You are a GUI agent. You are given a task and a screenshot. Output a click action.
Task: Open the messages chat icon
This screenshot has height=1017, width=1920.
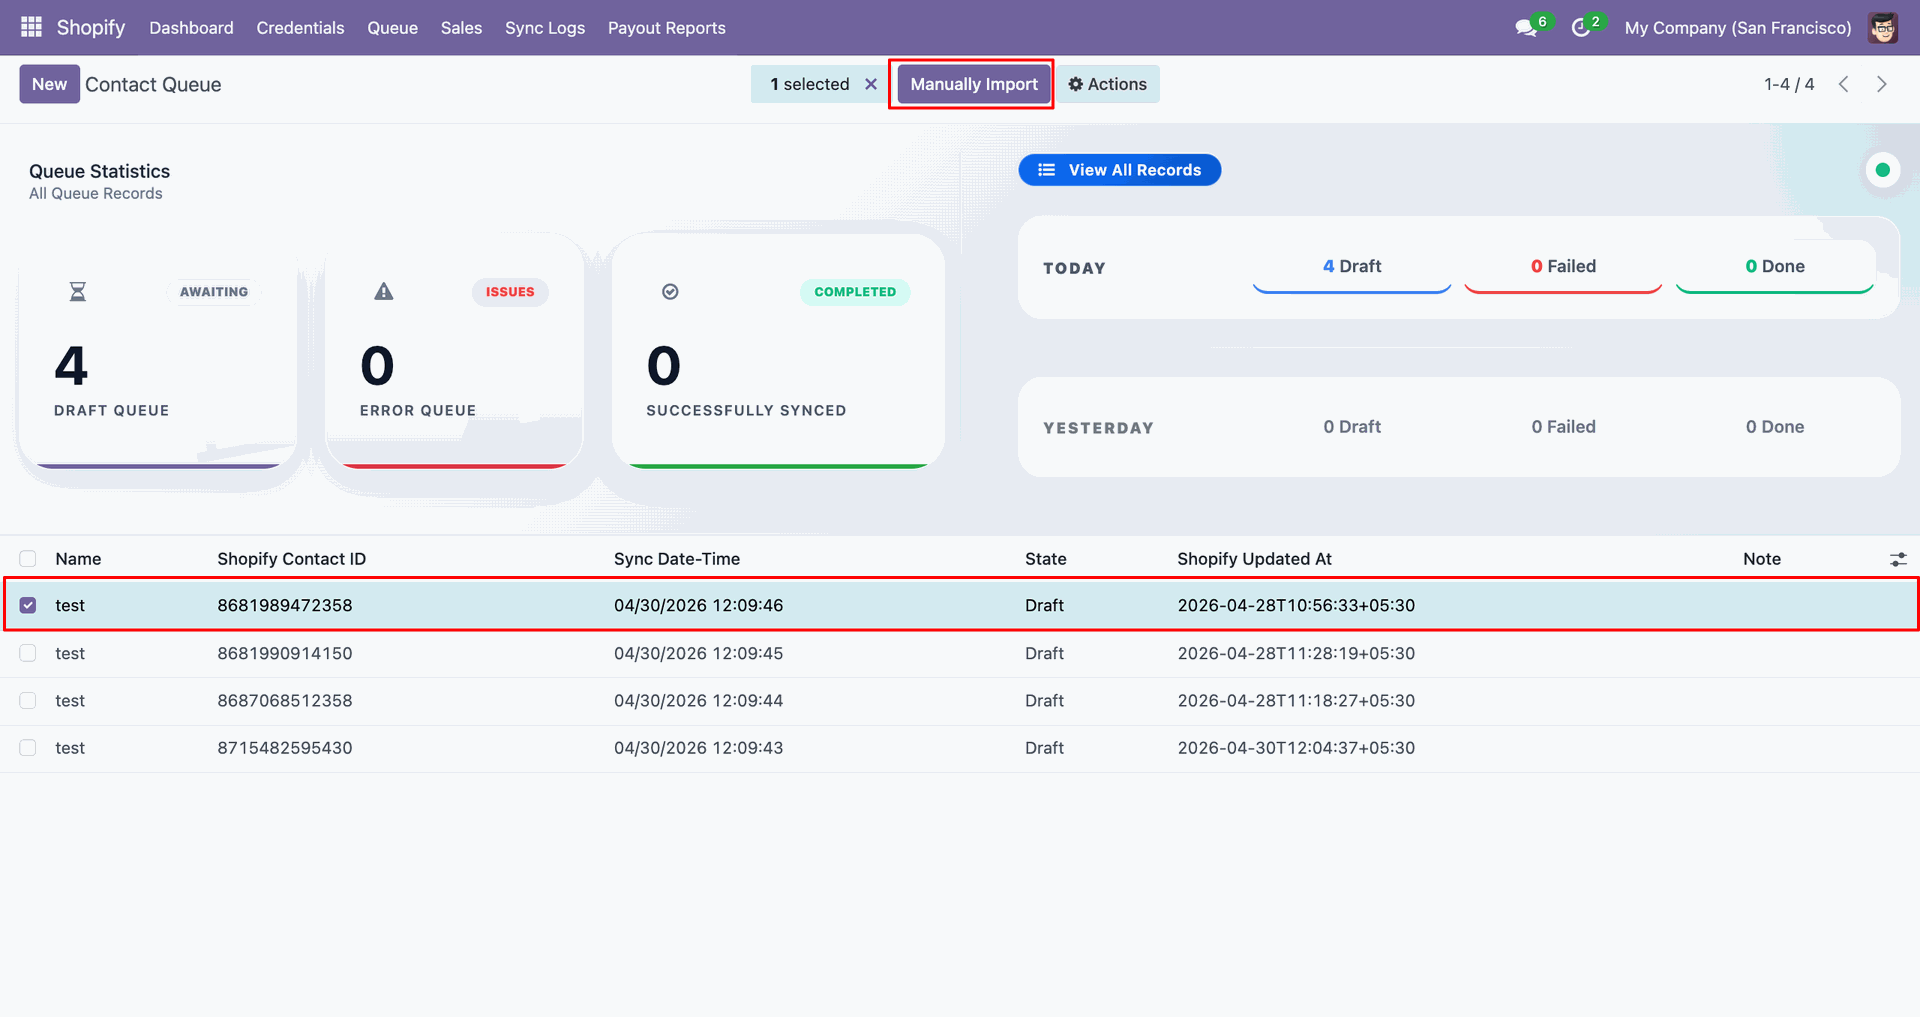pyautogui.click(x=1526, y=28)
